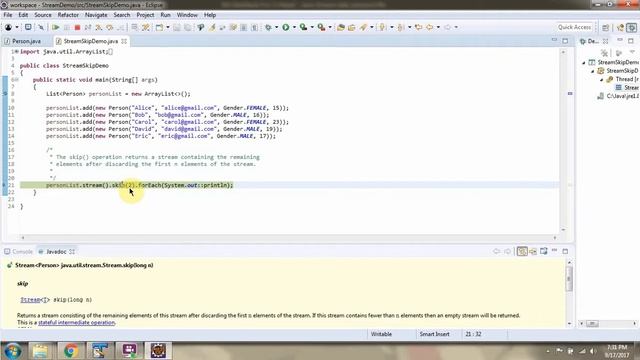Image resolution: width=640 pixels, height=360 pixels.
Task: Open the Navigate menu
Action: [96, 15]
